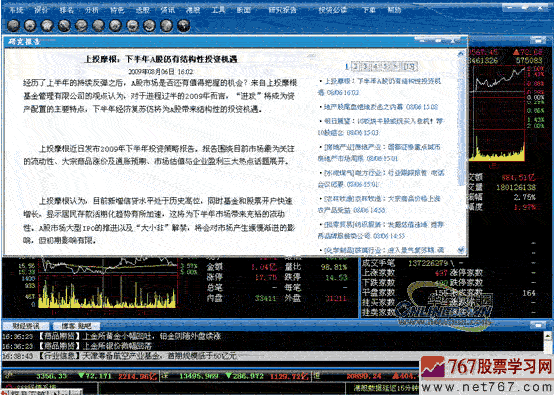Image resolution: width=554 pixels, height=395 pixels.
Task: Click the report panel scroll-down arrow
Action: point(461,250)
